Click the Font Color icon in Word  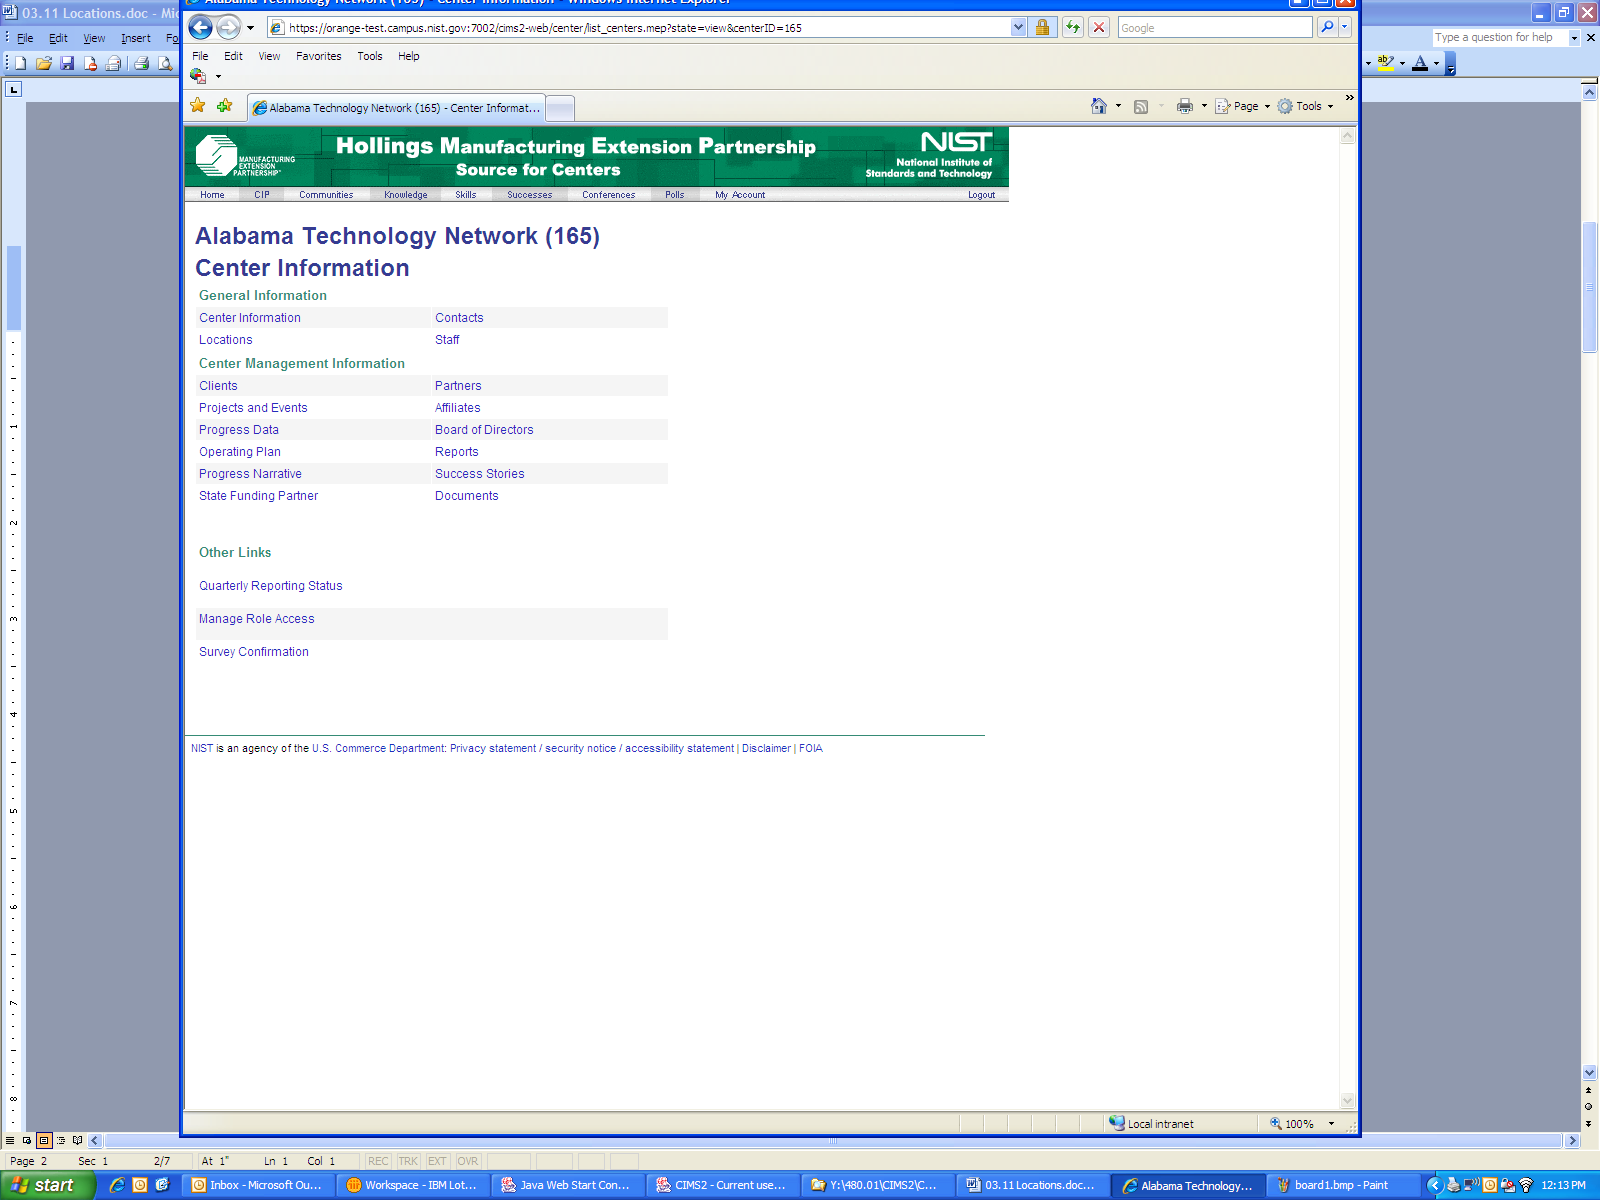(1420, 62)
